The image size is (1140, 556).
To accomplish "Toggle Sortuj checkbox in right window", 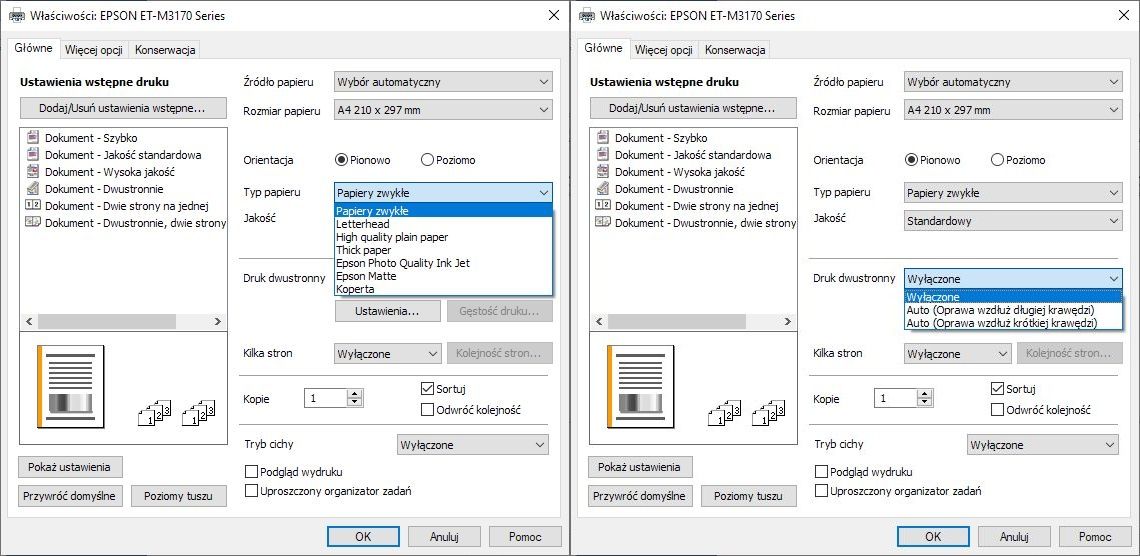I will pos(998,389).
